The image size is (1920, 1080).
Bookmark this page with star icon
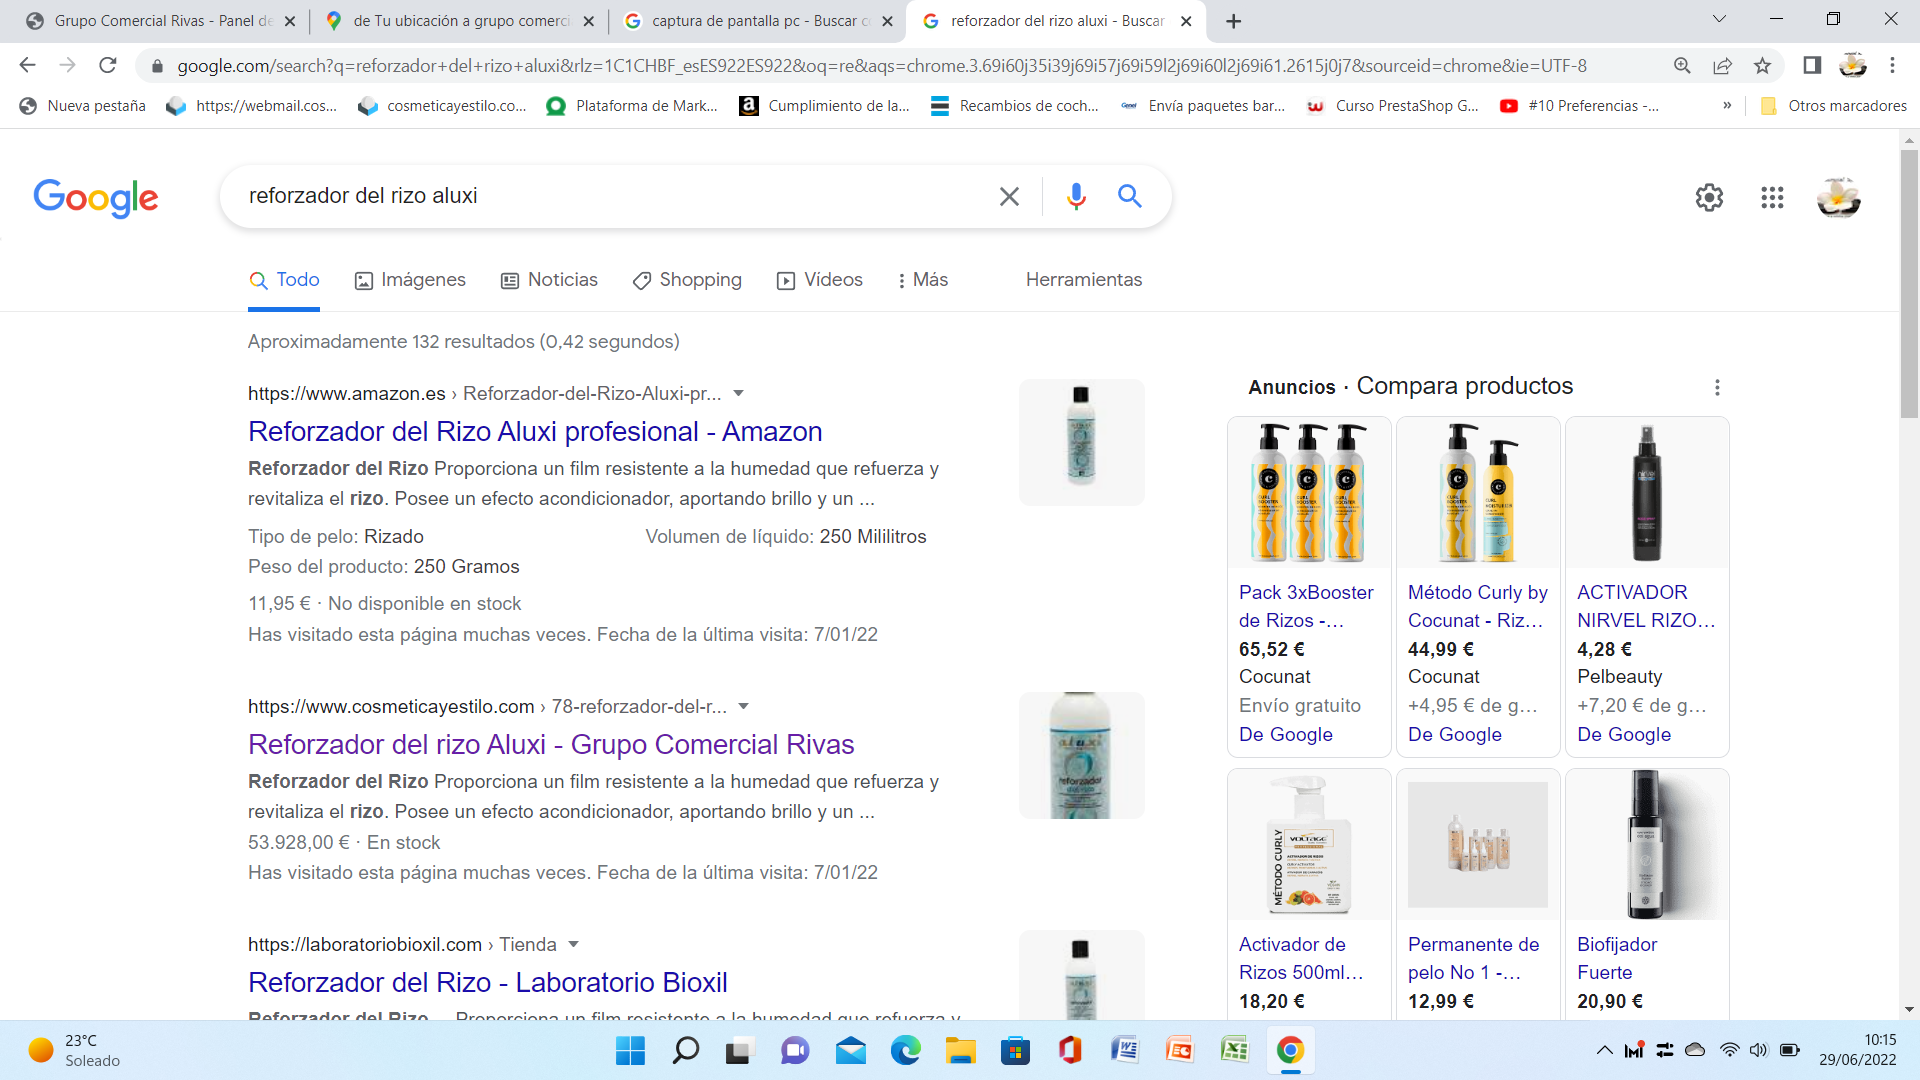(x=1762, y=66)
